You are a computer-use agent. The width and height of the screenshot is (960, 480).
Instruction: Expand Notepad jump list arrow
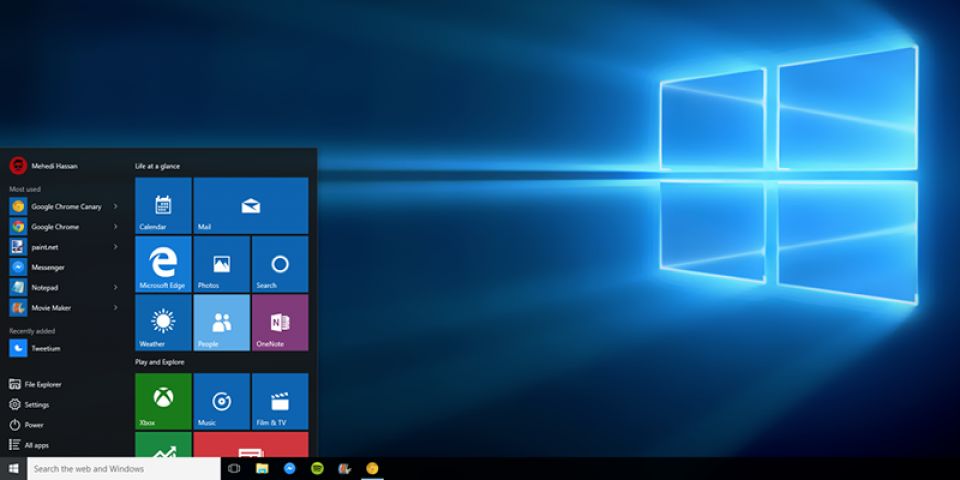[x=115, y=287]
